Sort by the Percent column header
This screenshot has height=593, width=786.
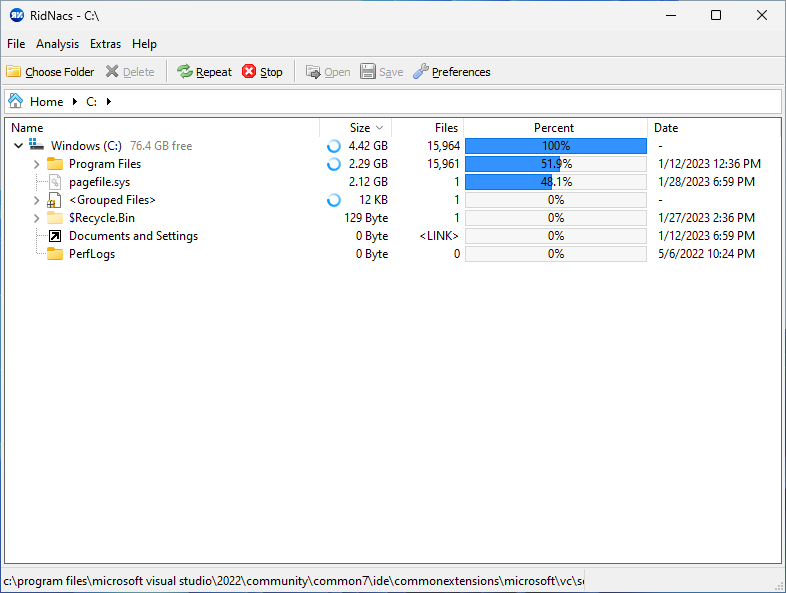point(554,128)
